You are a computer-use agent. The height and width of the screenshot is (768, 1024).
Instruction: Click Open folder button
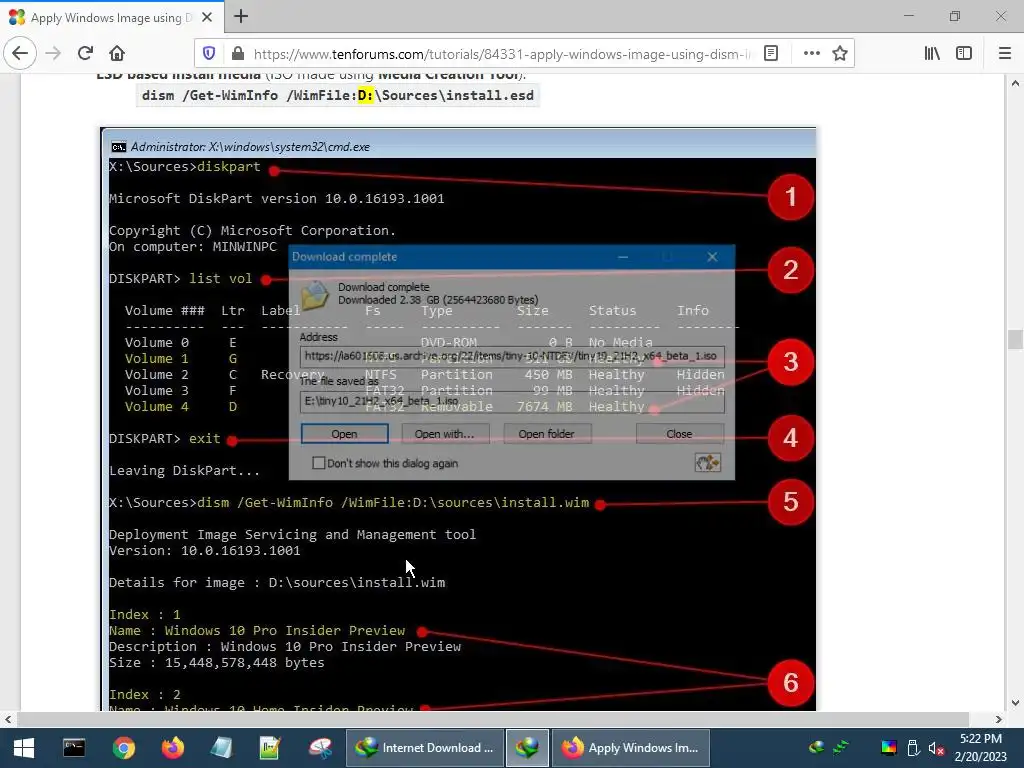(547, 434)
